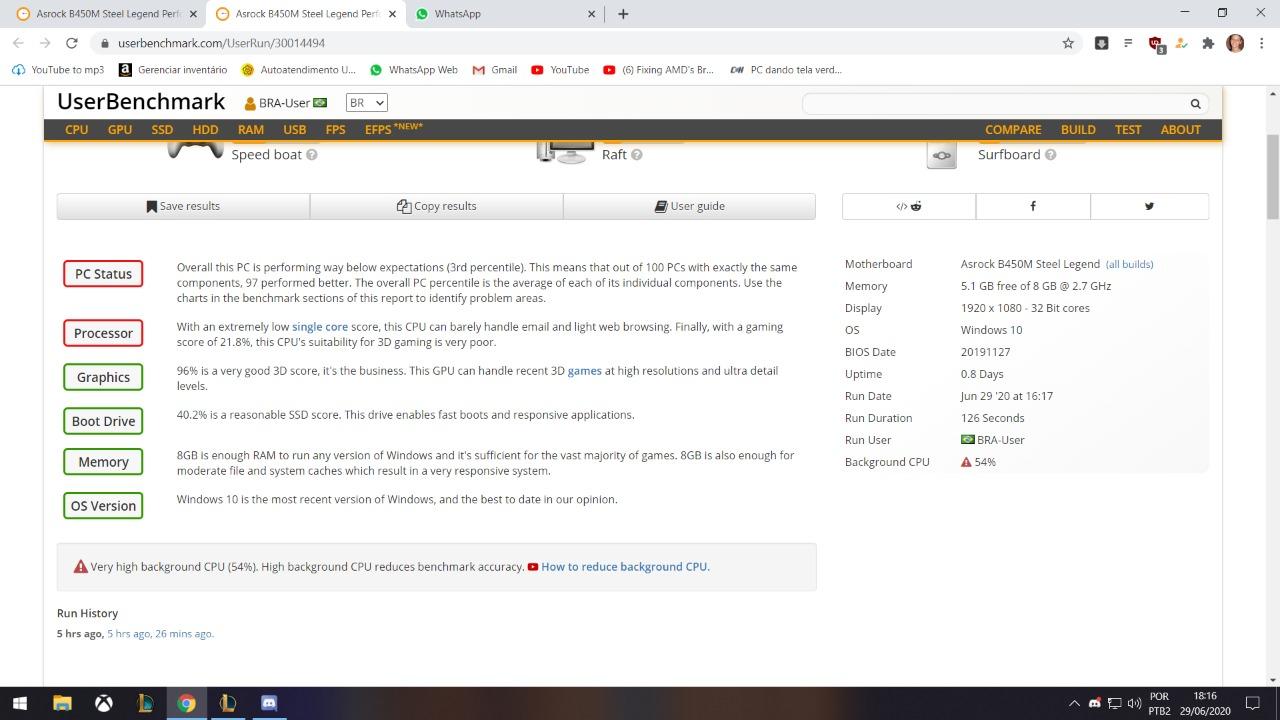The height and width of the screenshot is (720, 1280).
Task: Open the WhatsApp Web bookmark
Action: click(x=413, y=70)
